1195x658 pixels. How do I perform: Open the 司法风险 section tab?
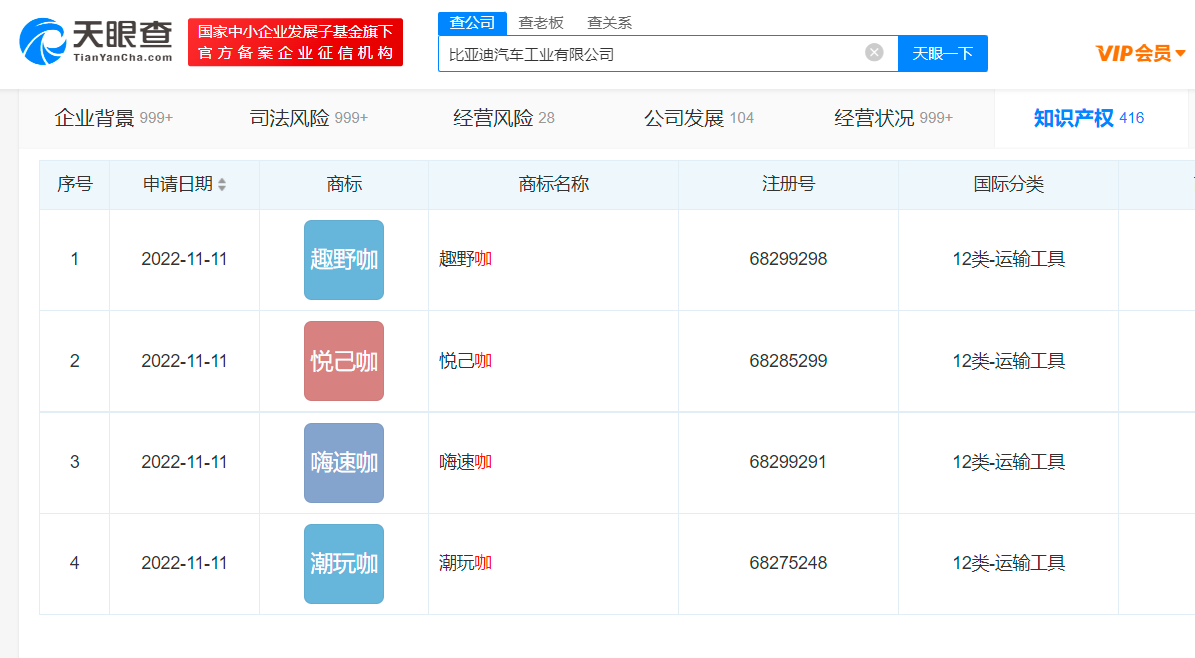click(x=308, y=118)
